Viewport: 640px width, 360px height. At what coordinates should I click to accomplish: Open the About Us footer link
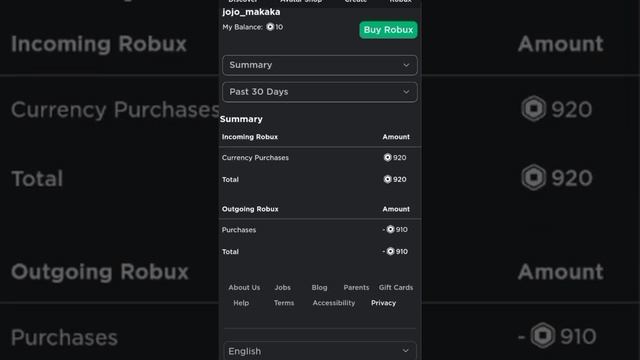point(244,287)
